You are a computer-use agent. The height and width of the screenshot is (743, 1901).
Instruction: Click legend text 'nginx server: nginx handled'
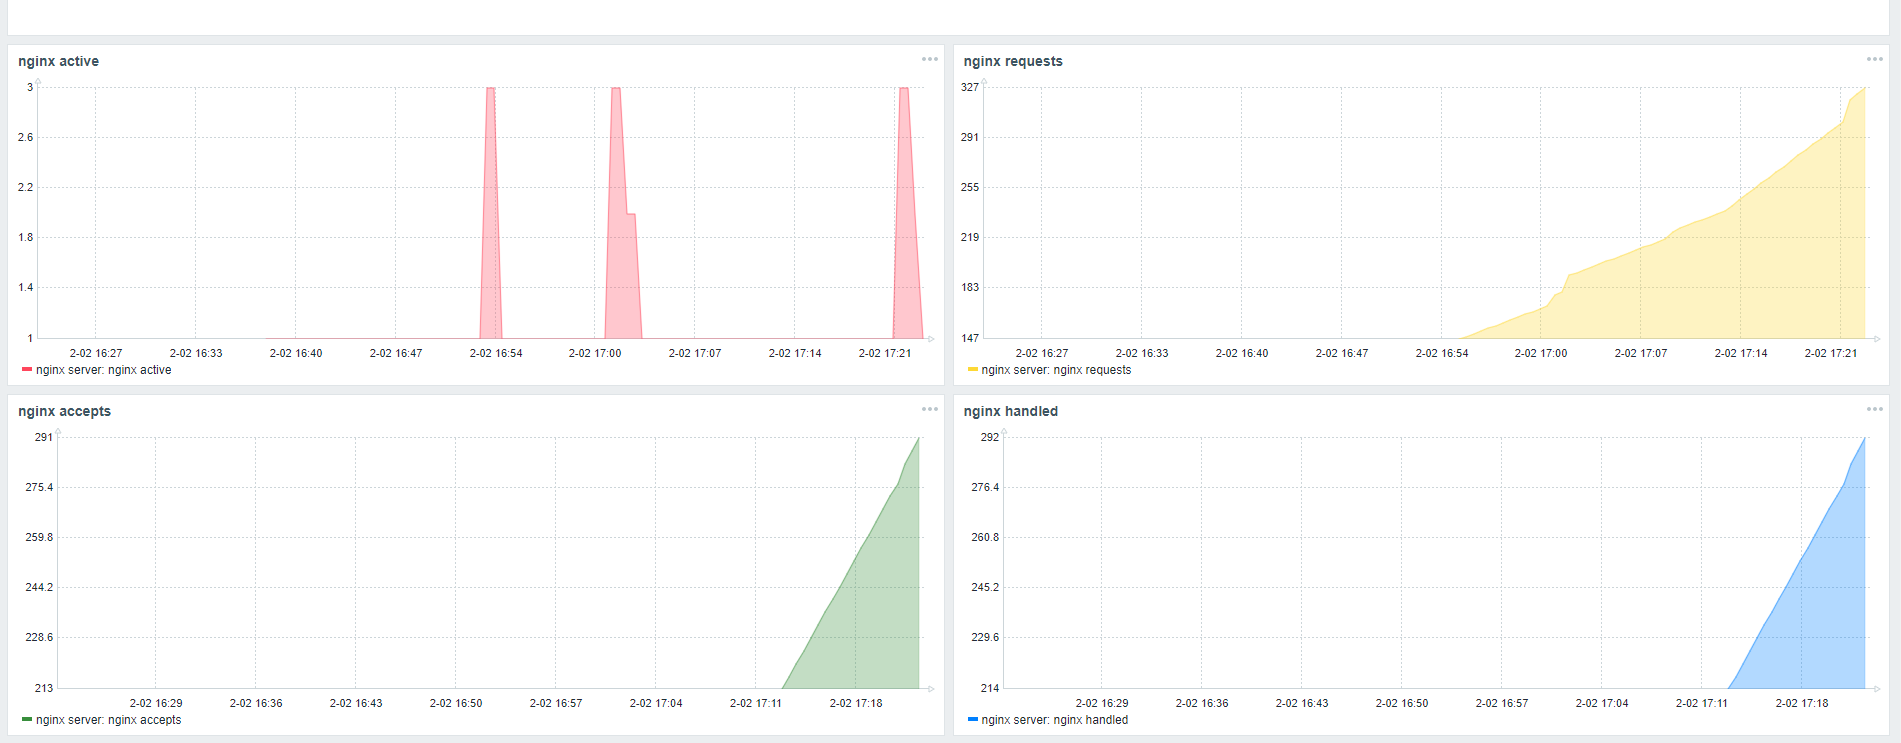1055,720
